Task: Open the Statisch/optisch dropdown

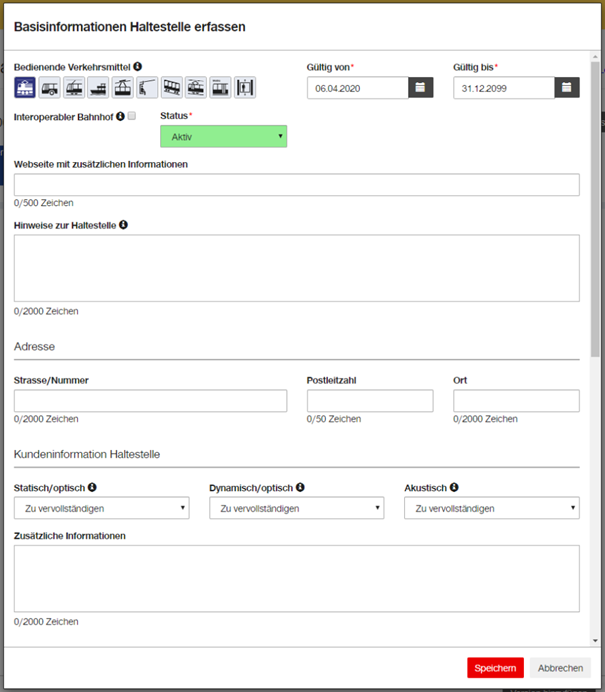Action: [101, 508]
